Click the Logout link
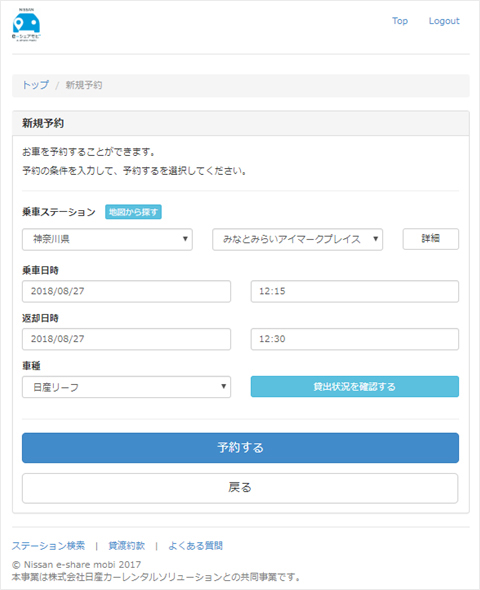 (x=444, y=21)
